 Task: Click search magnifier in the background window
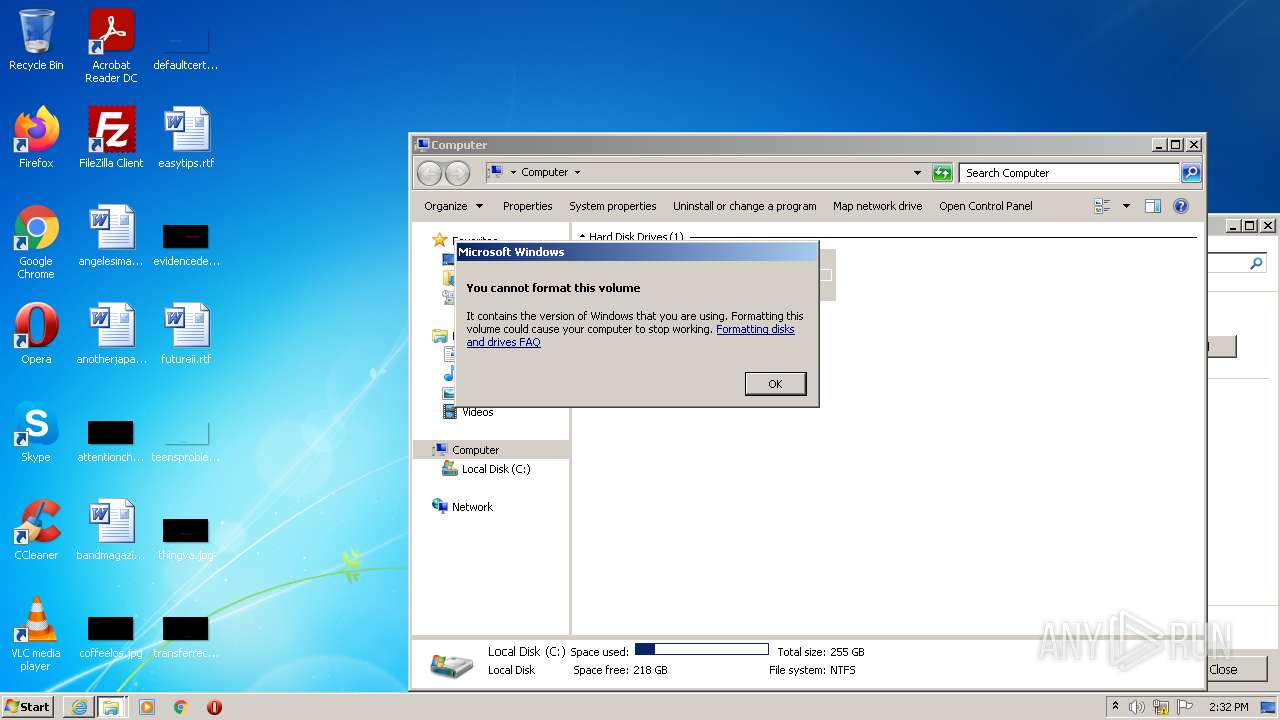(1256, 263)
